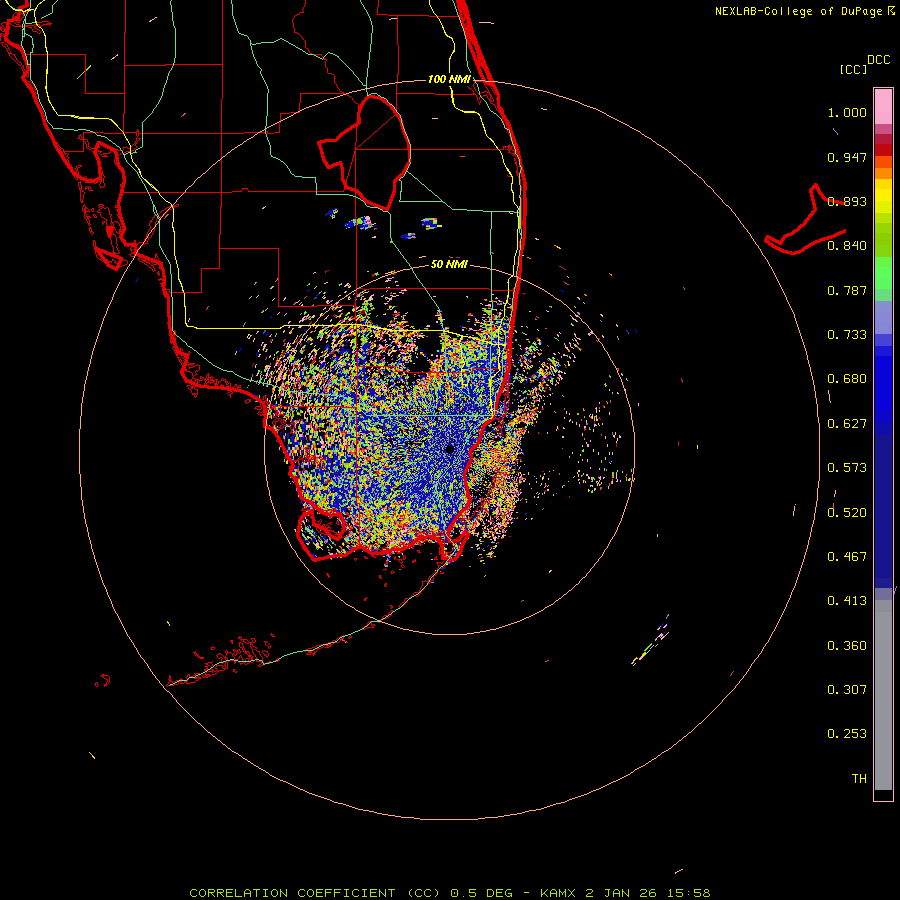Click the pink segment of color bar
Screen dimensions: 900x900
[883, 107]
